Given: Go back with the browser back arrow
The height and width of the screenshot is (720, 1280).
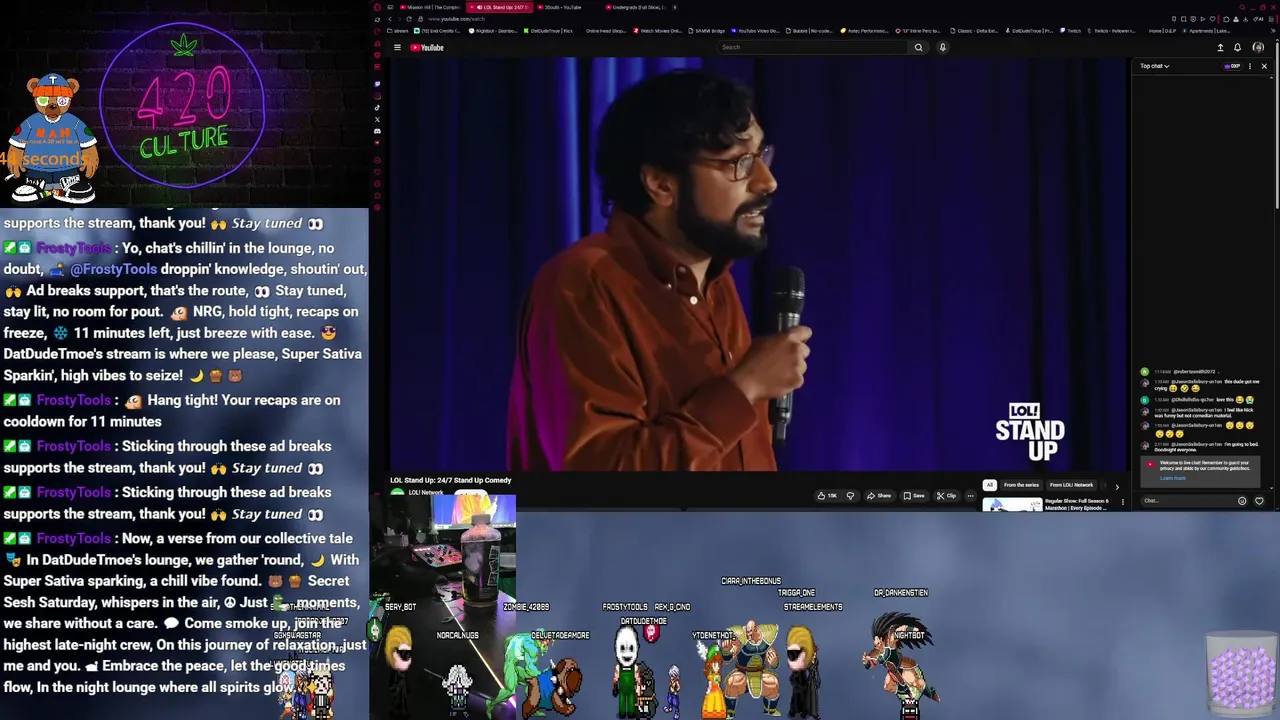Looking at the screenshot, I should (390, 19).
